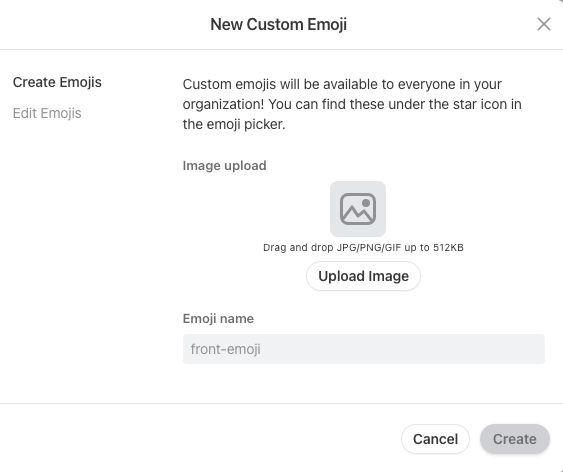Cancel the new emoji creation
Image resolution: width=563 pixels, height=472 pixels.
[x=435, y=439]
